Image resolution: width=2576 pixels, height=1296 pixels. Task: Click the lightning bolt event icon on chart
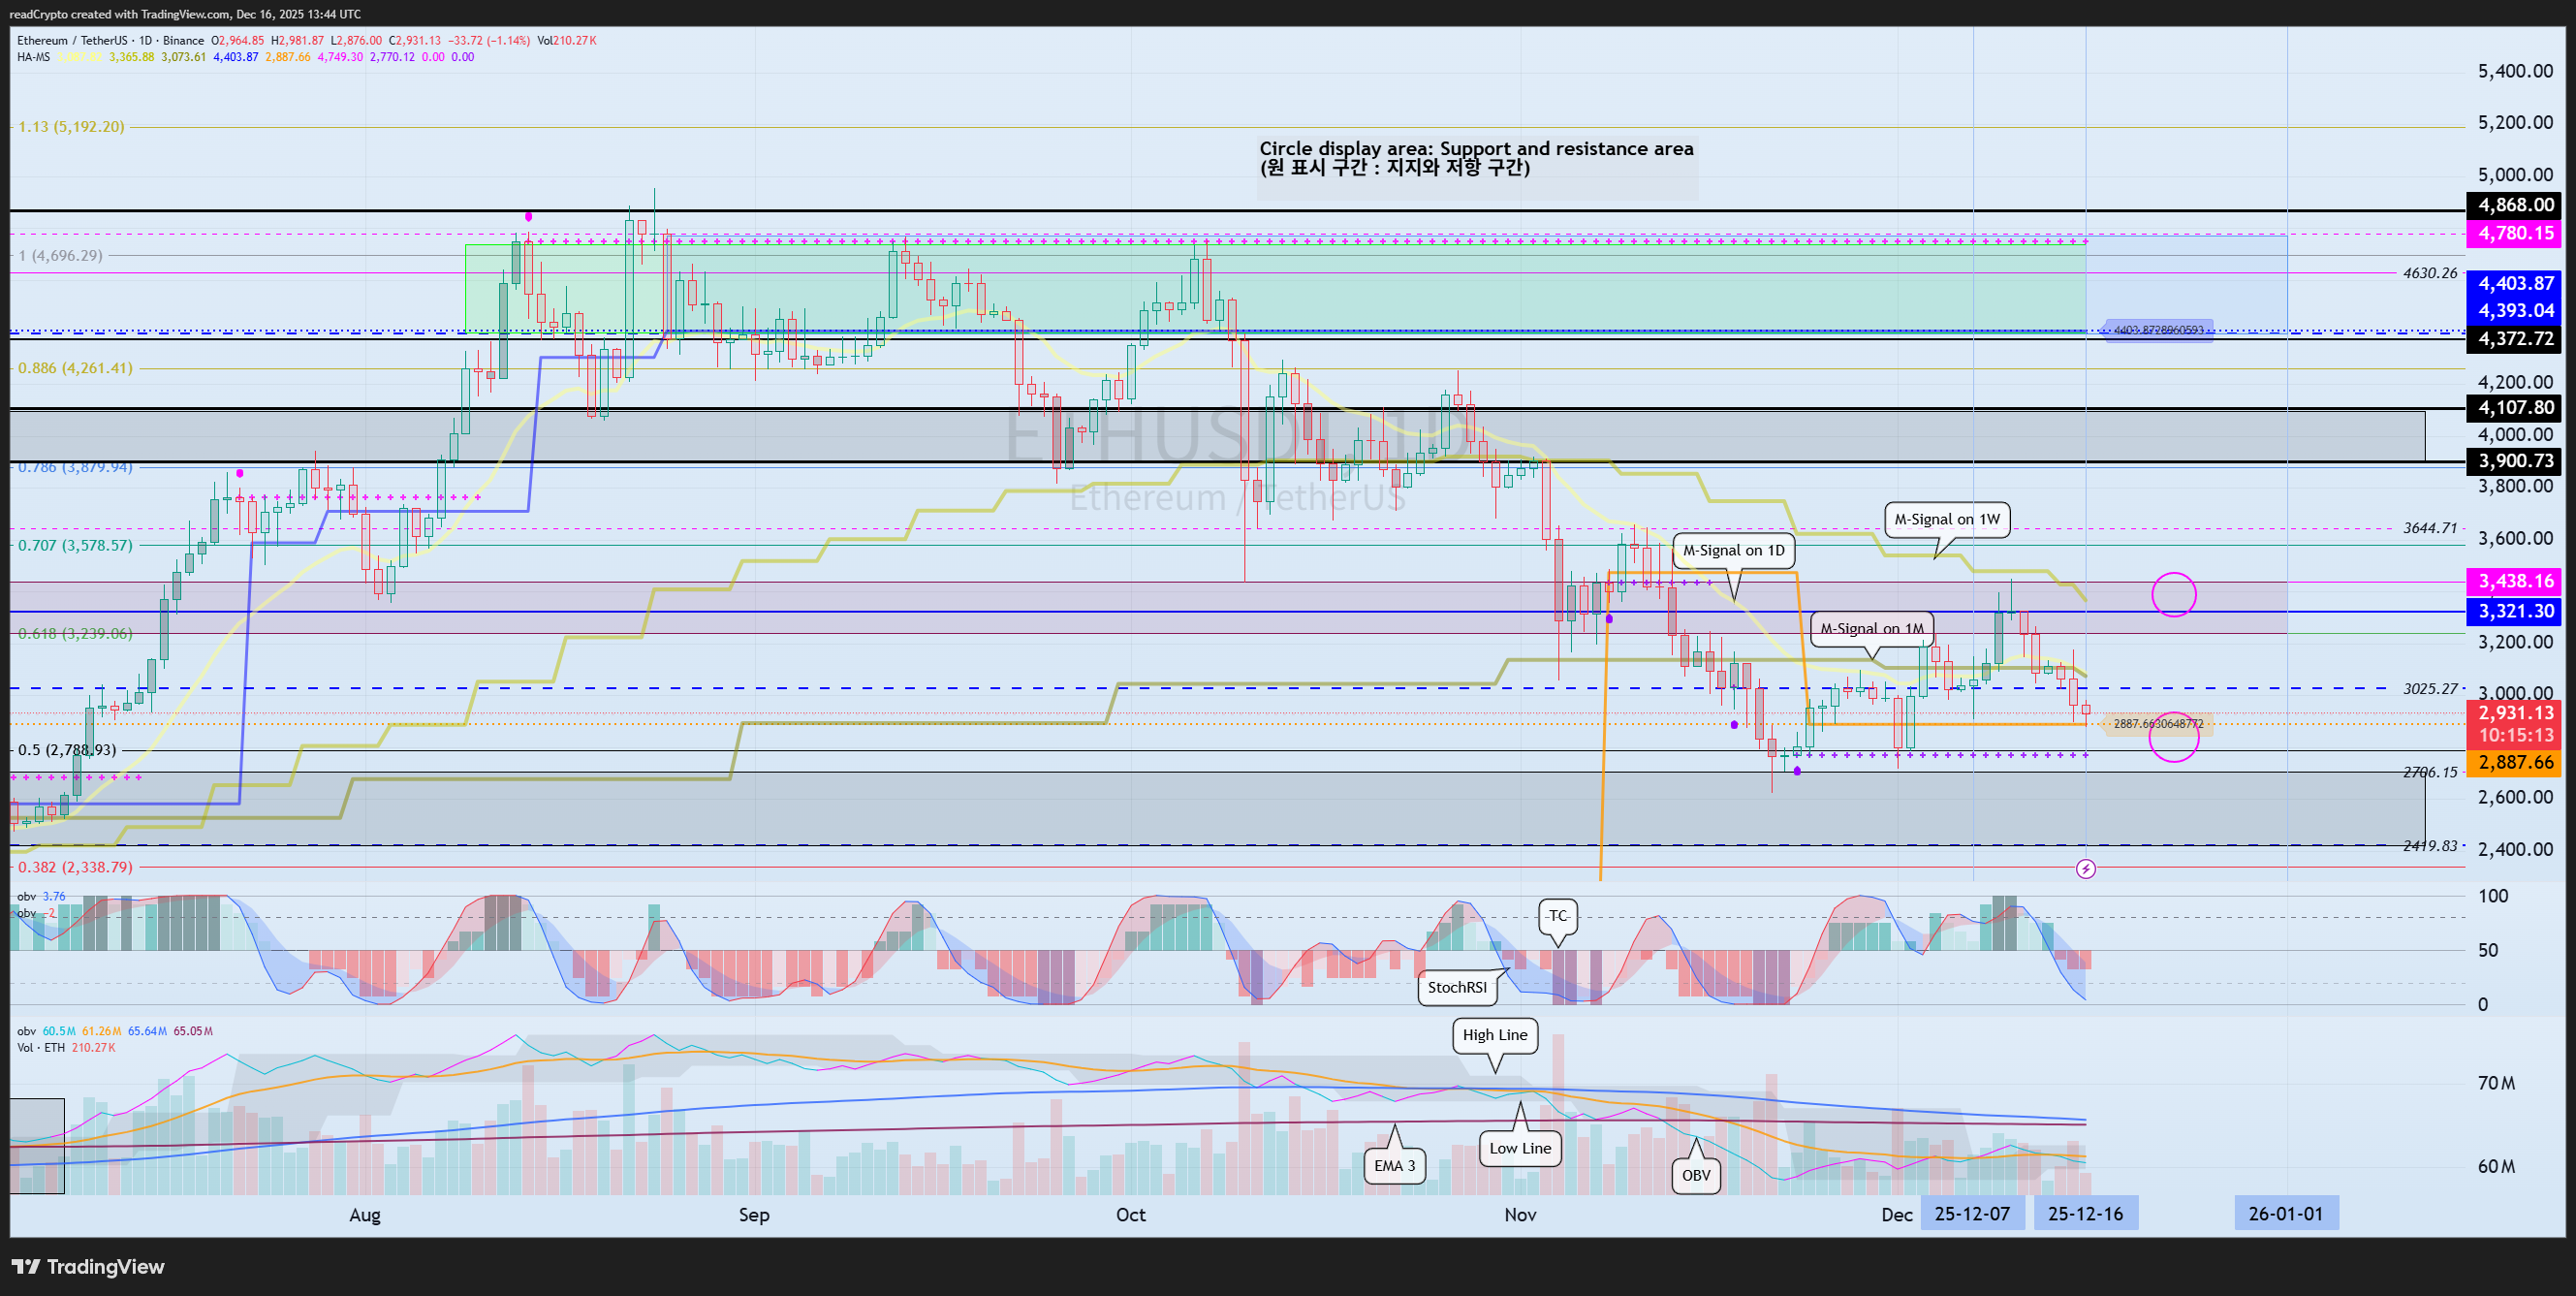coord(2085,869)
